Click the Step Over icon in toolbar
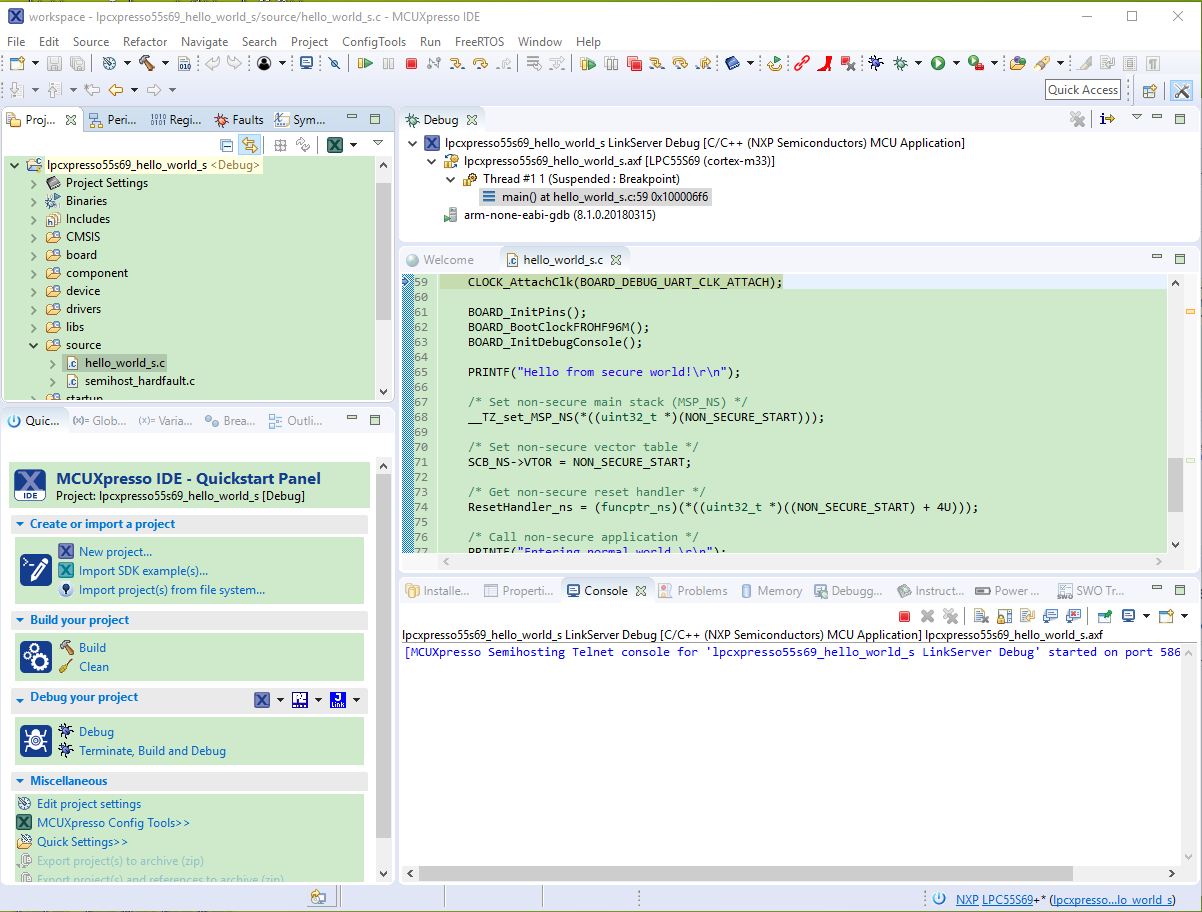 (479, 63)
